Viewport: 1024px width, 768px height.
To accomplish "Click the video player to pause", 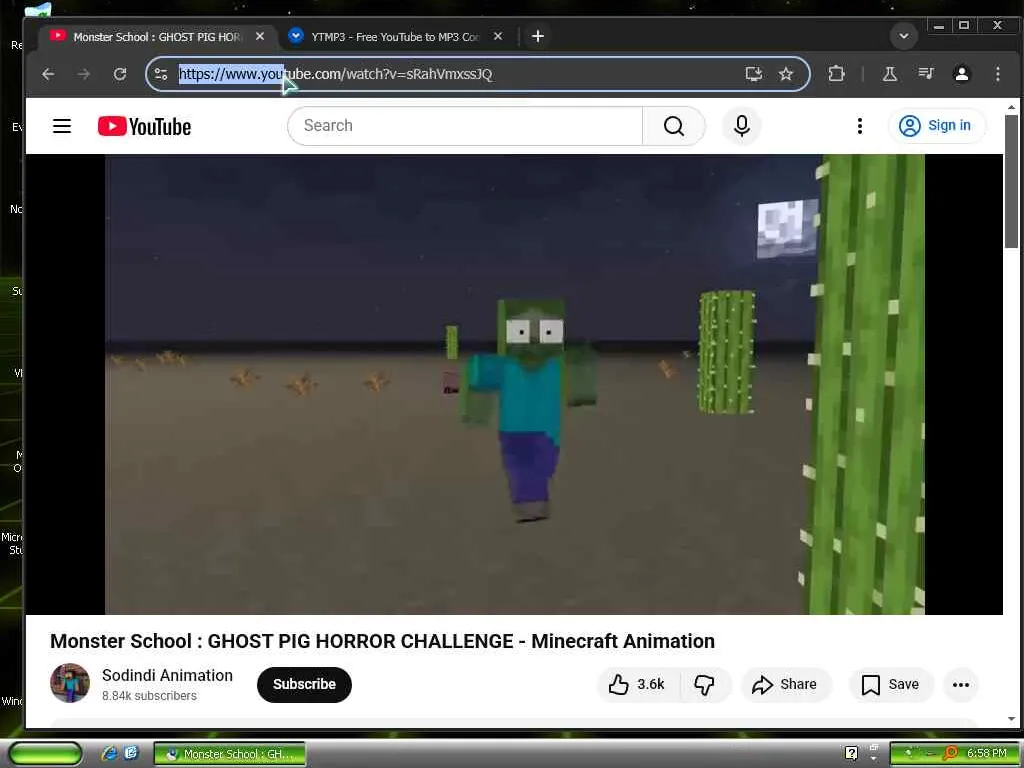I will pos(515,384).
